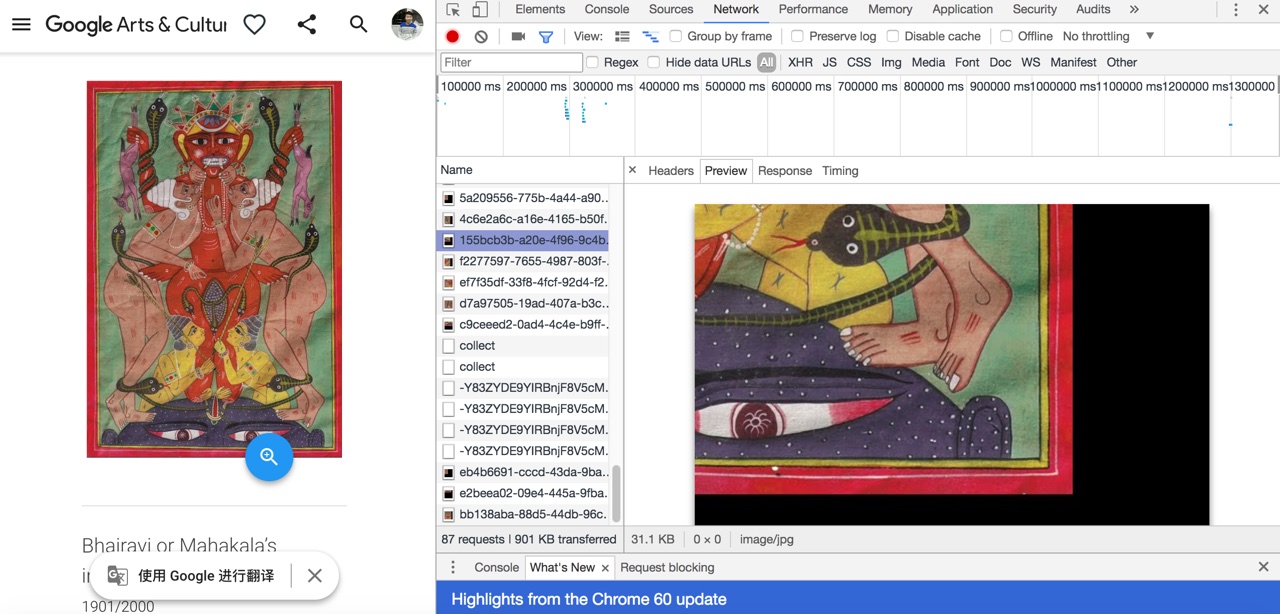Switch to large request rows view
Viewport: 1280px width, 614px height.
pos(622,36)
